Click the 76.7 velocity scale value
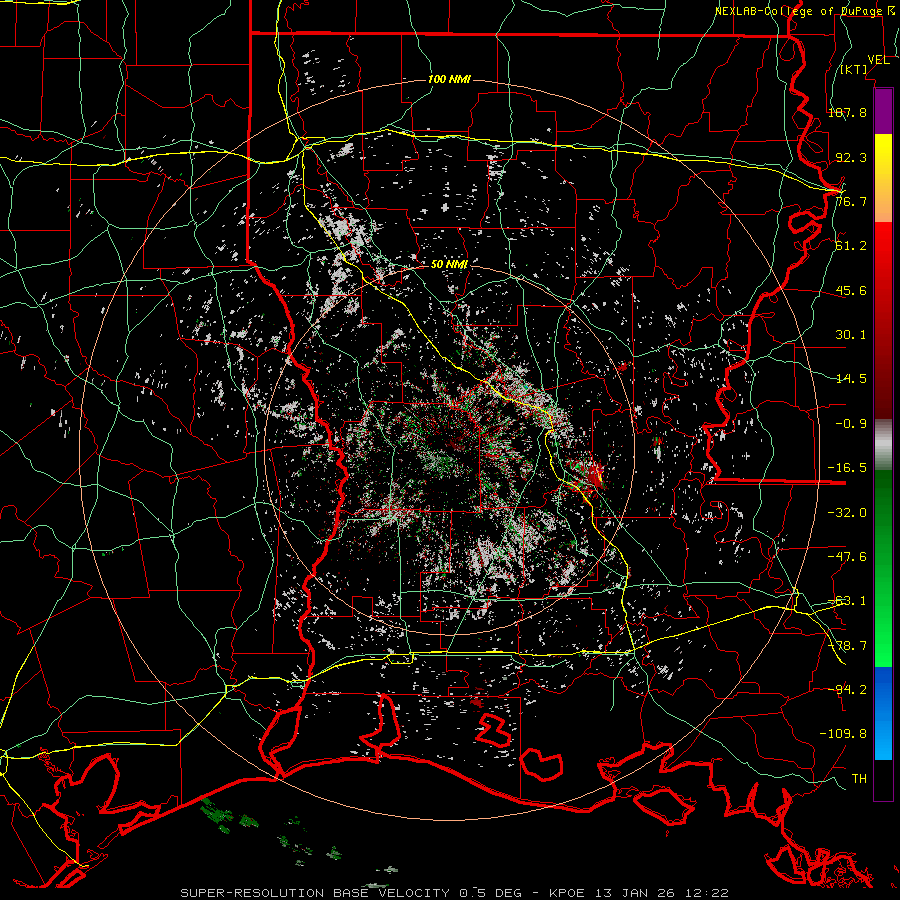The image size is (900, 900). tap(851, 201)
